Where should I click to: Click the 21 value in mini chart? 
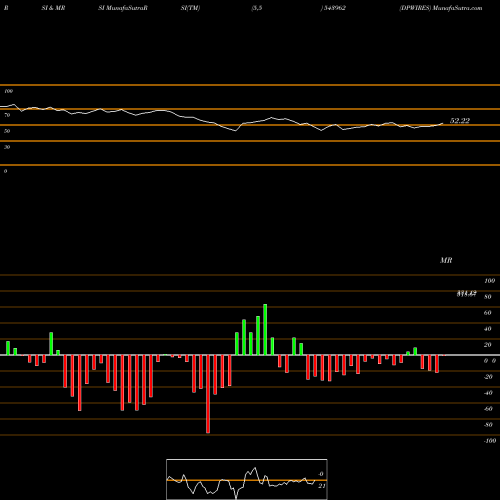[322, 486]
